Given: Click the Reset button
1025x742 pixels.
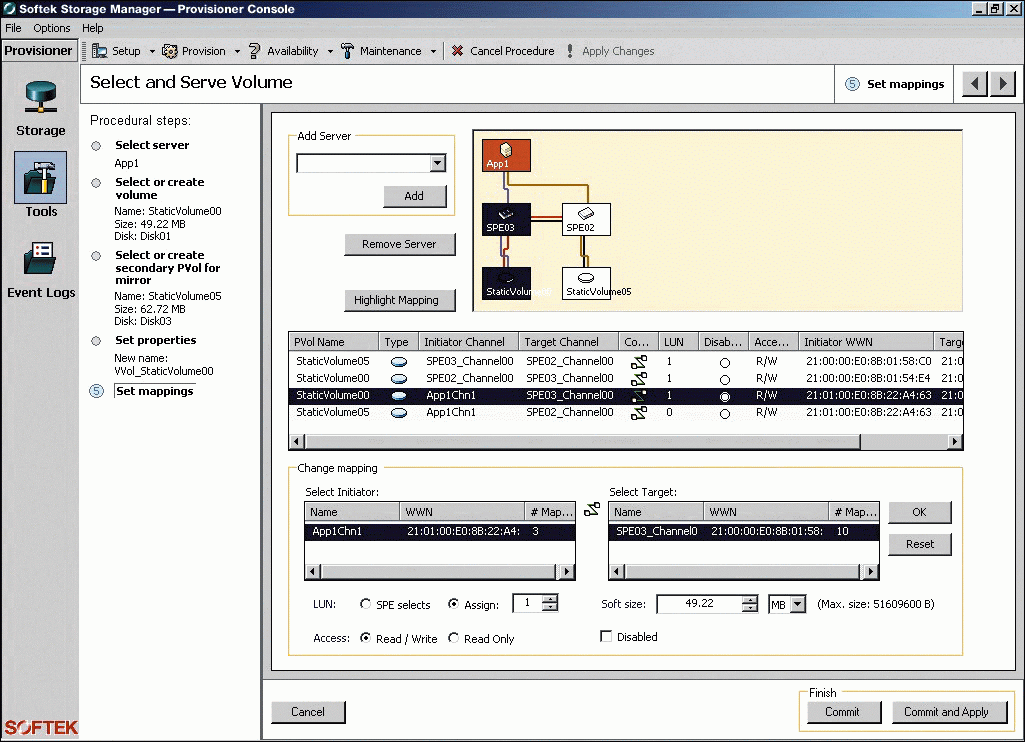Looking at the screenshot, I should [919, 544].
